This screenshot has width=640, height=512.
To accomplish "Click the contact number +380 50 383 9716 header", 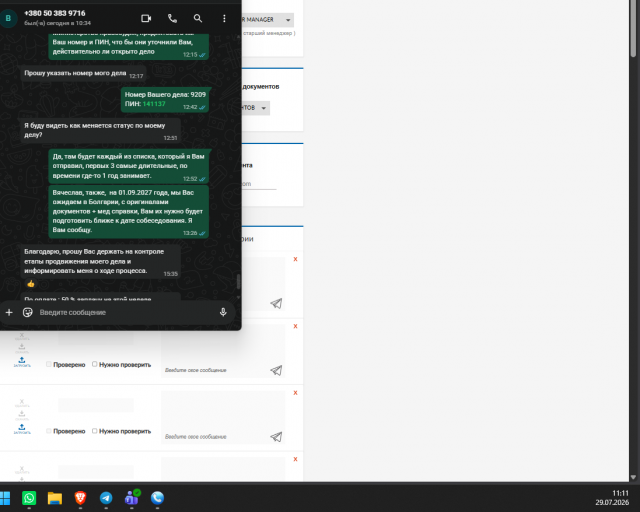I will tap(55, 13).
